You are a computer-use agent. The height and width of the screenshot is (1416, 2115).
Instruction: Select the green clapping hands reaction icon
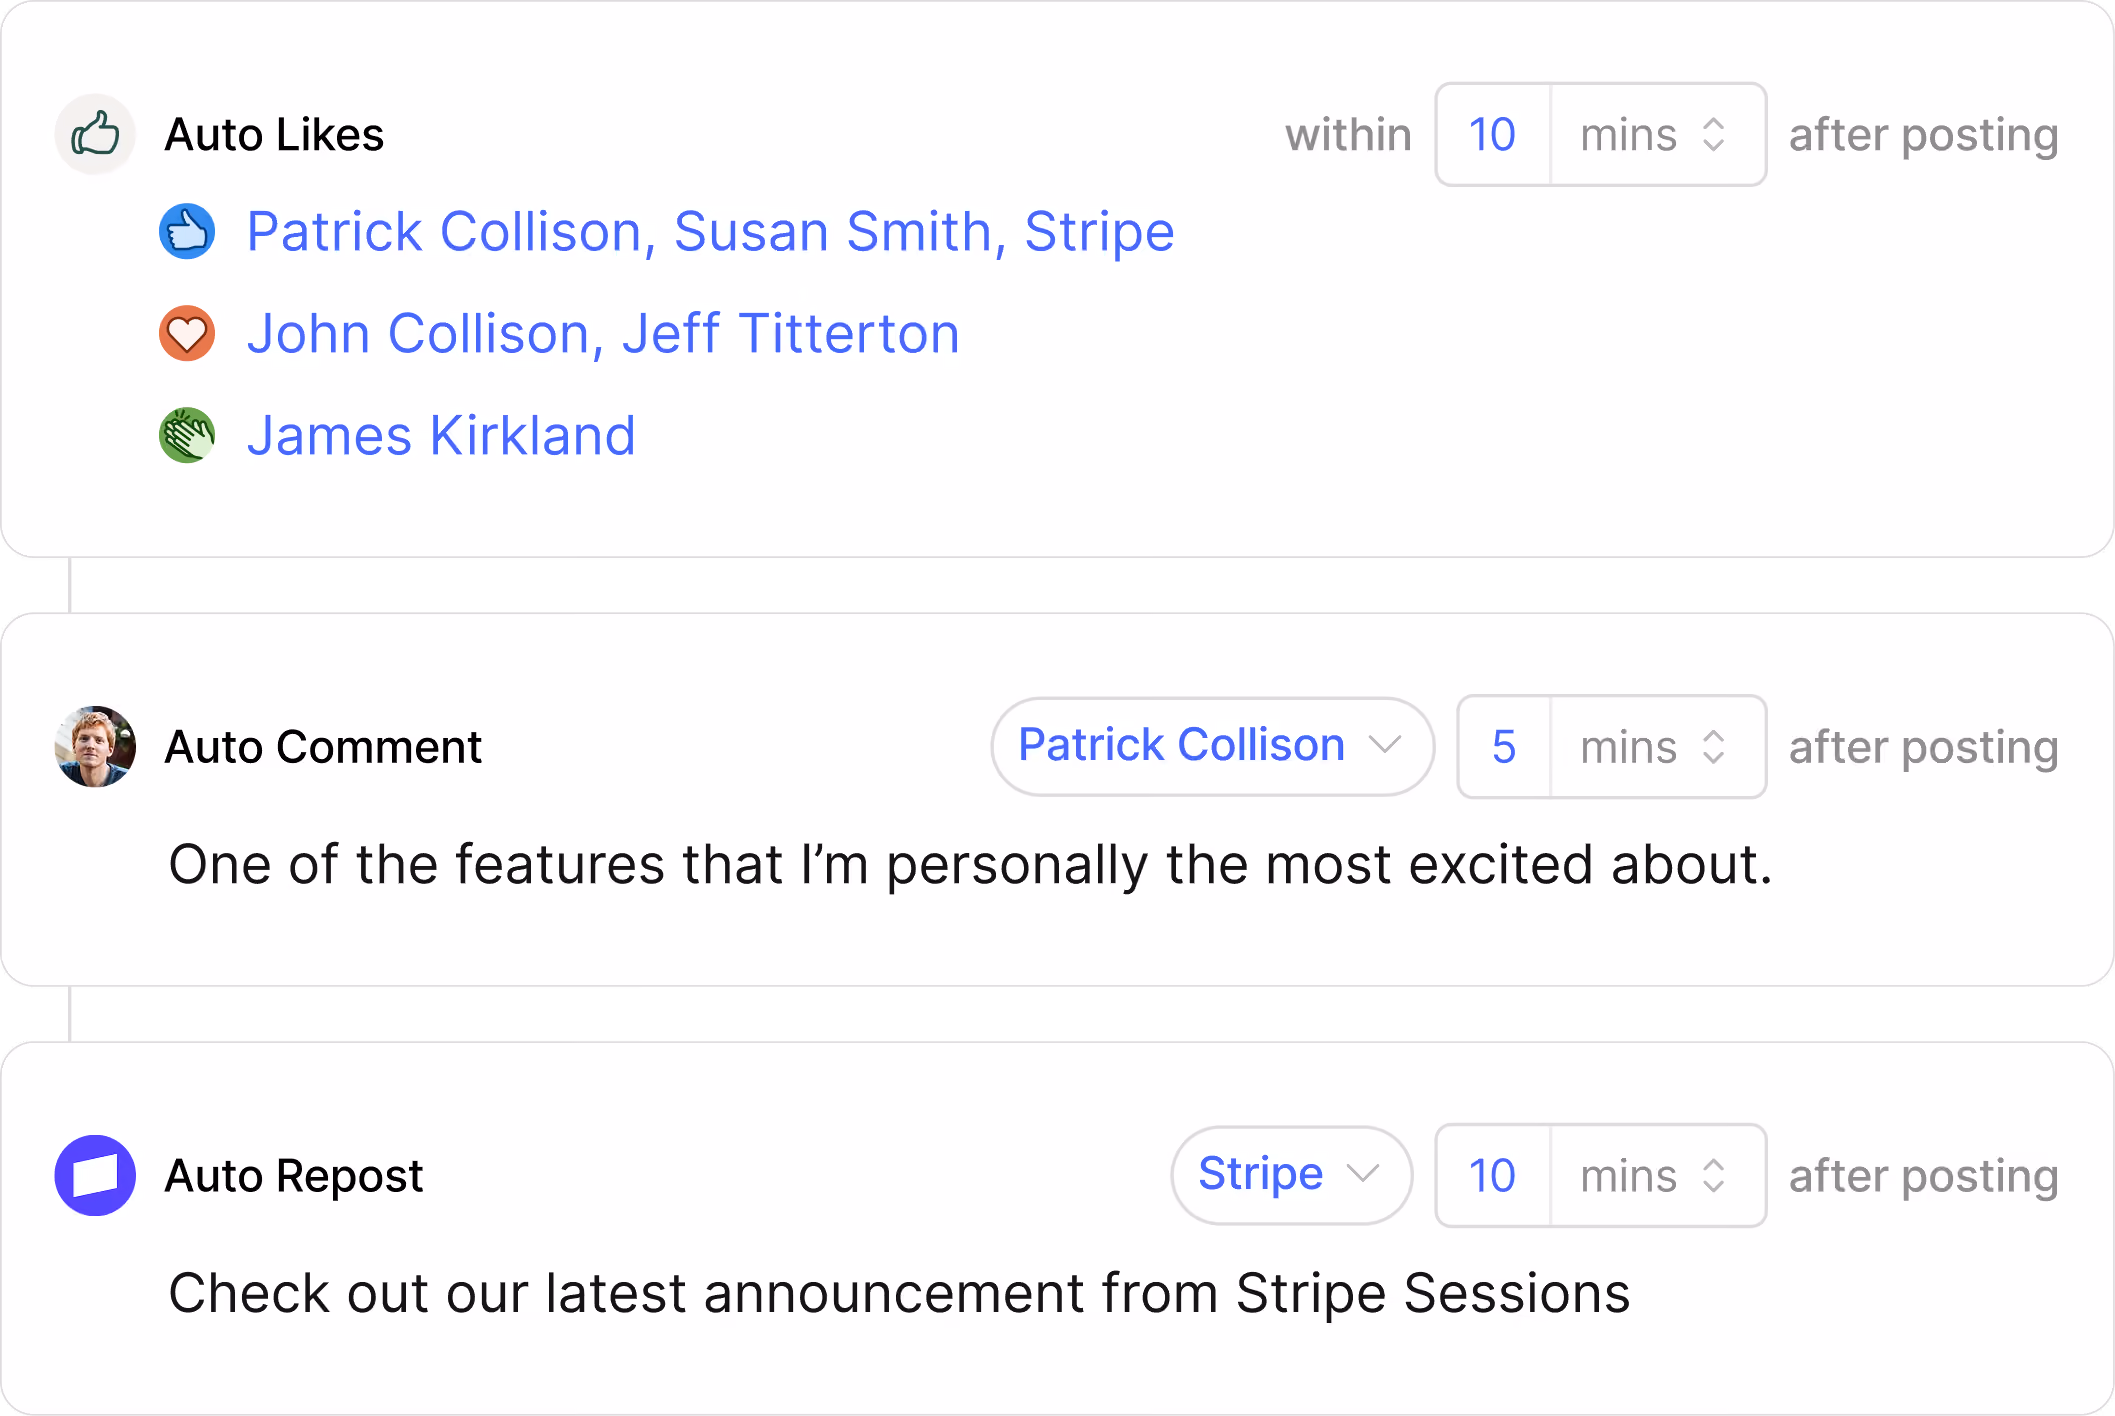(187, 435)
